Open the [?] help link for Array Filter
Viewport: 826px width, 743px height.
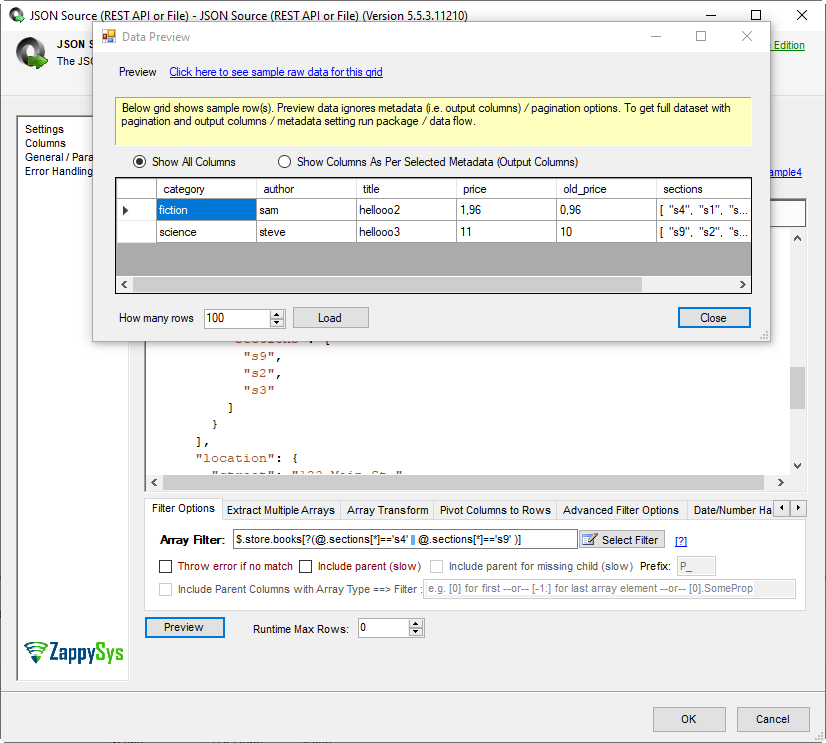(681, 541)
